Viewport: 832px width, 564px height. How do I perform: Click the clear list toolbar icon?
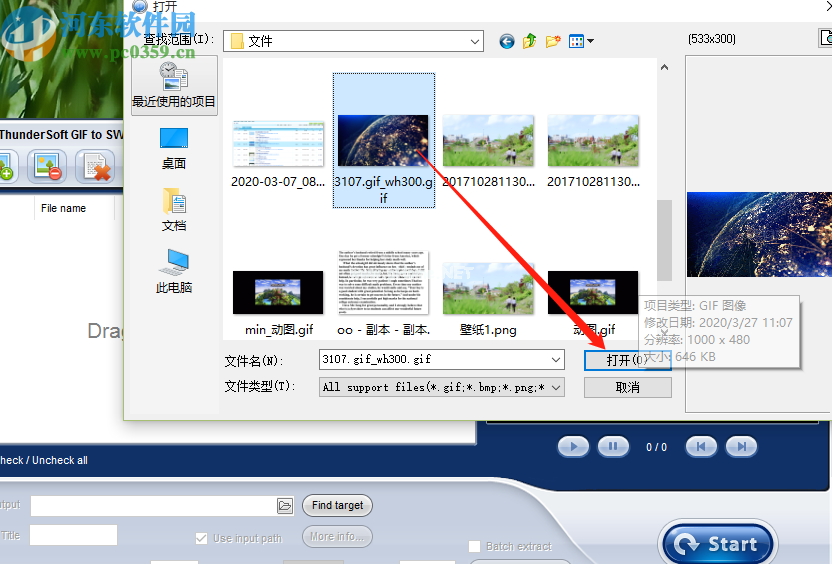(x=96, y=166)
